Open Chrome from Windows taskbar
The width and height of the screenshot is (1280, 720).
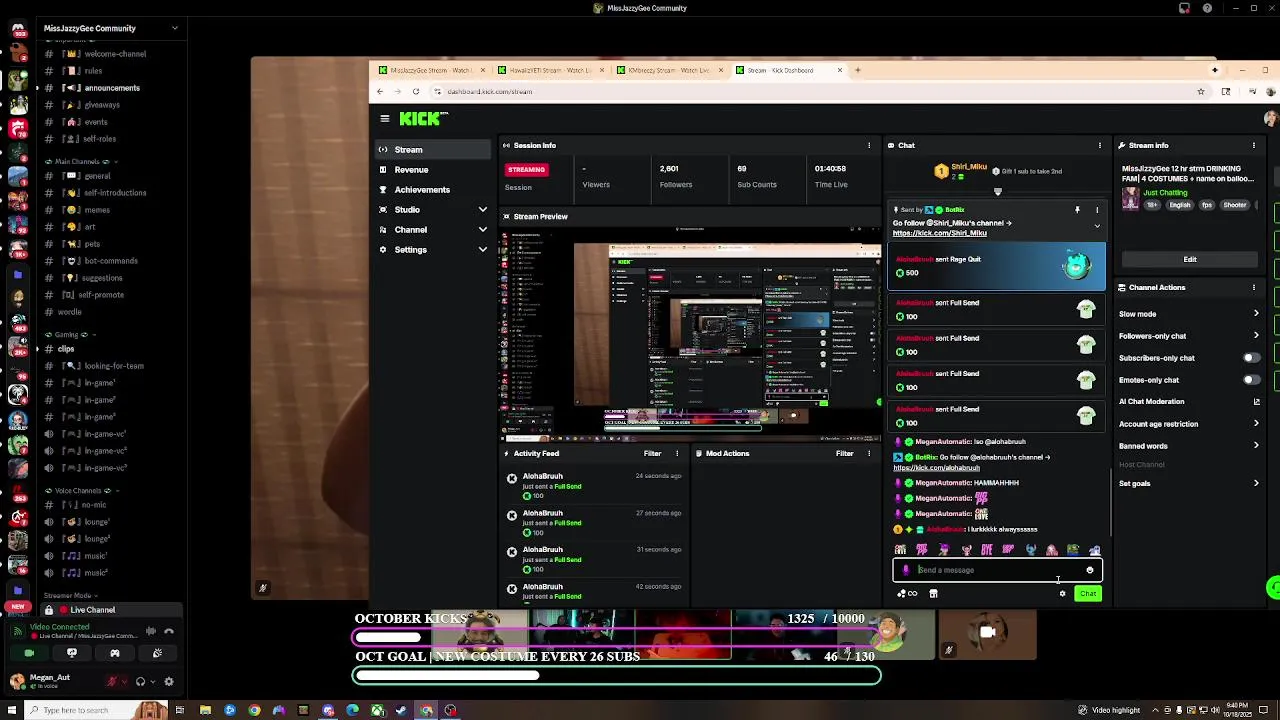coord(254,710)
